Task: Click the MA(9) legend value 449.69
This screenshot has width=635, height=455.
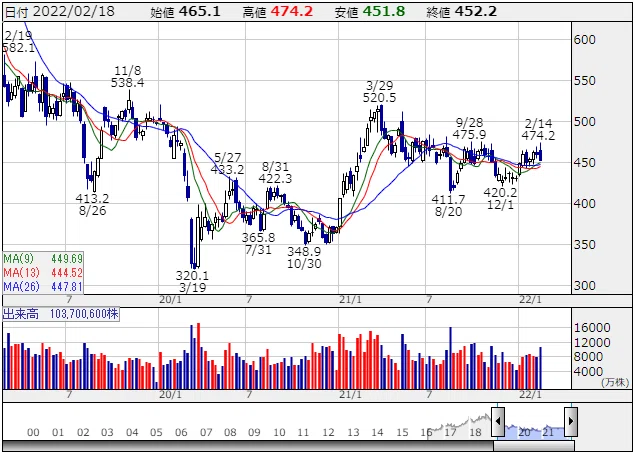Action: coord(67,258)
